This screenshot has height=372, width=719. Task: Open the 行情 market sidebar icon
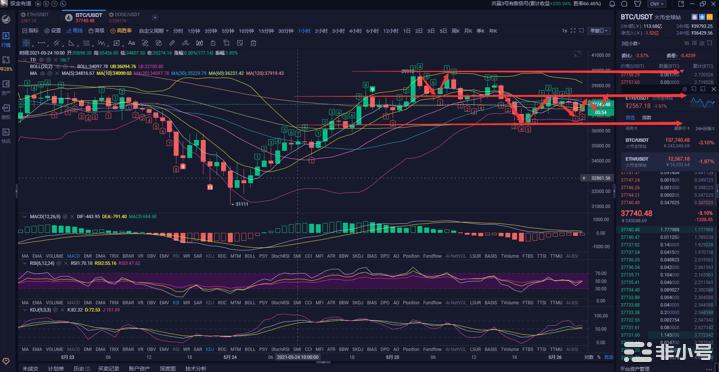coord(6,39)
